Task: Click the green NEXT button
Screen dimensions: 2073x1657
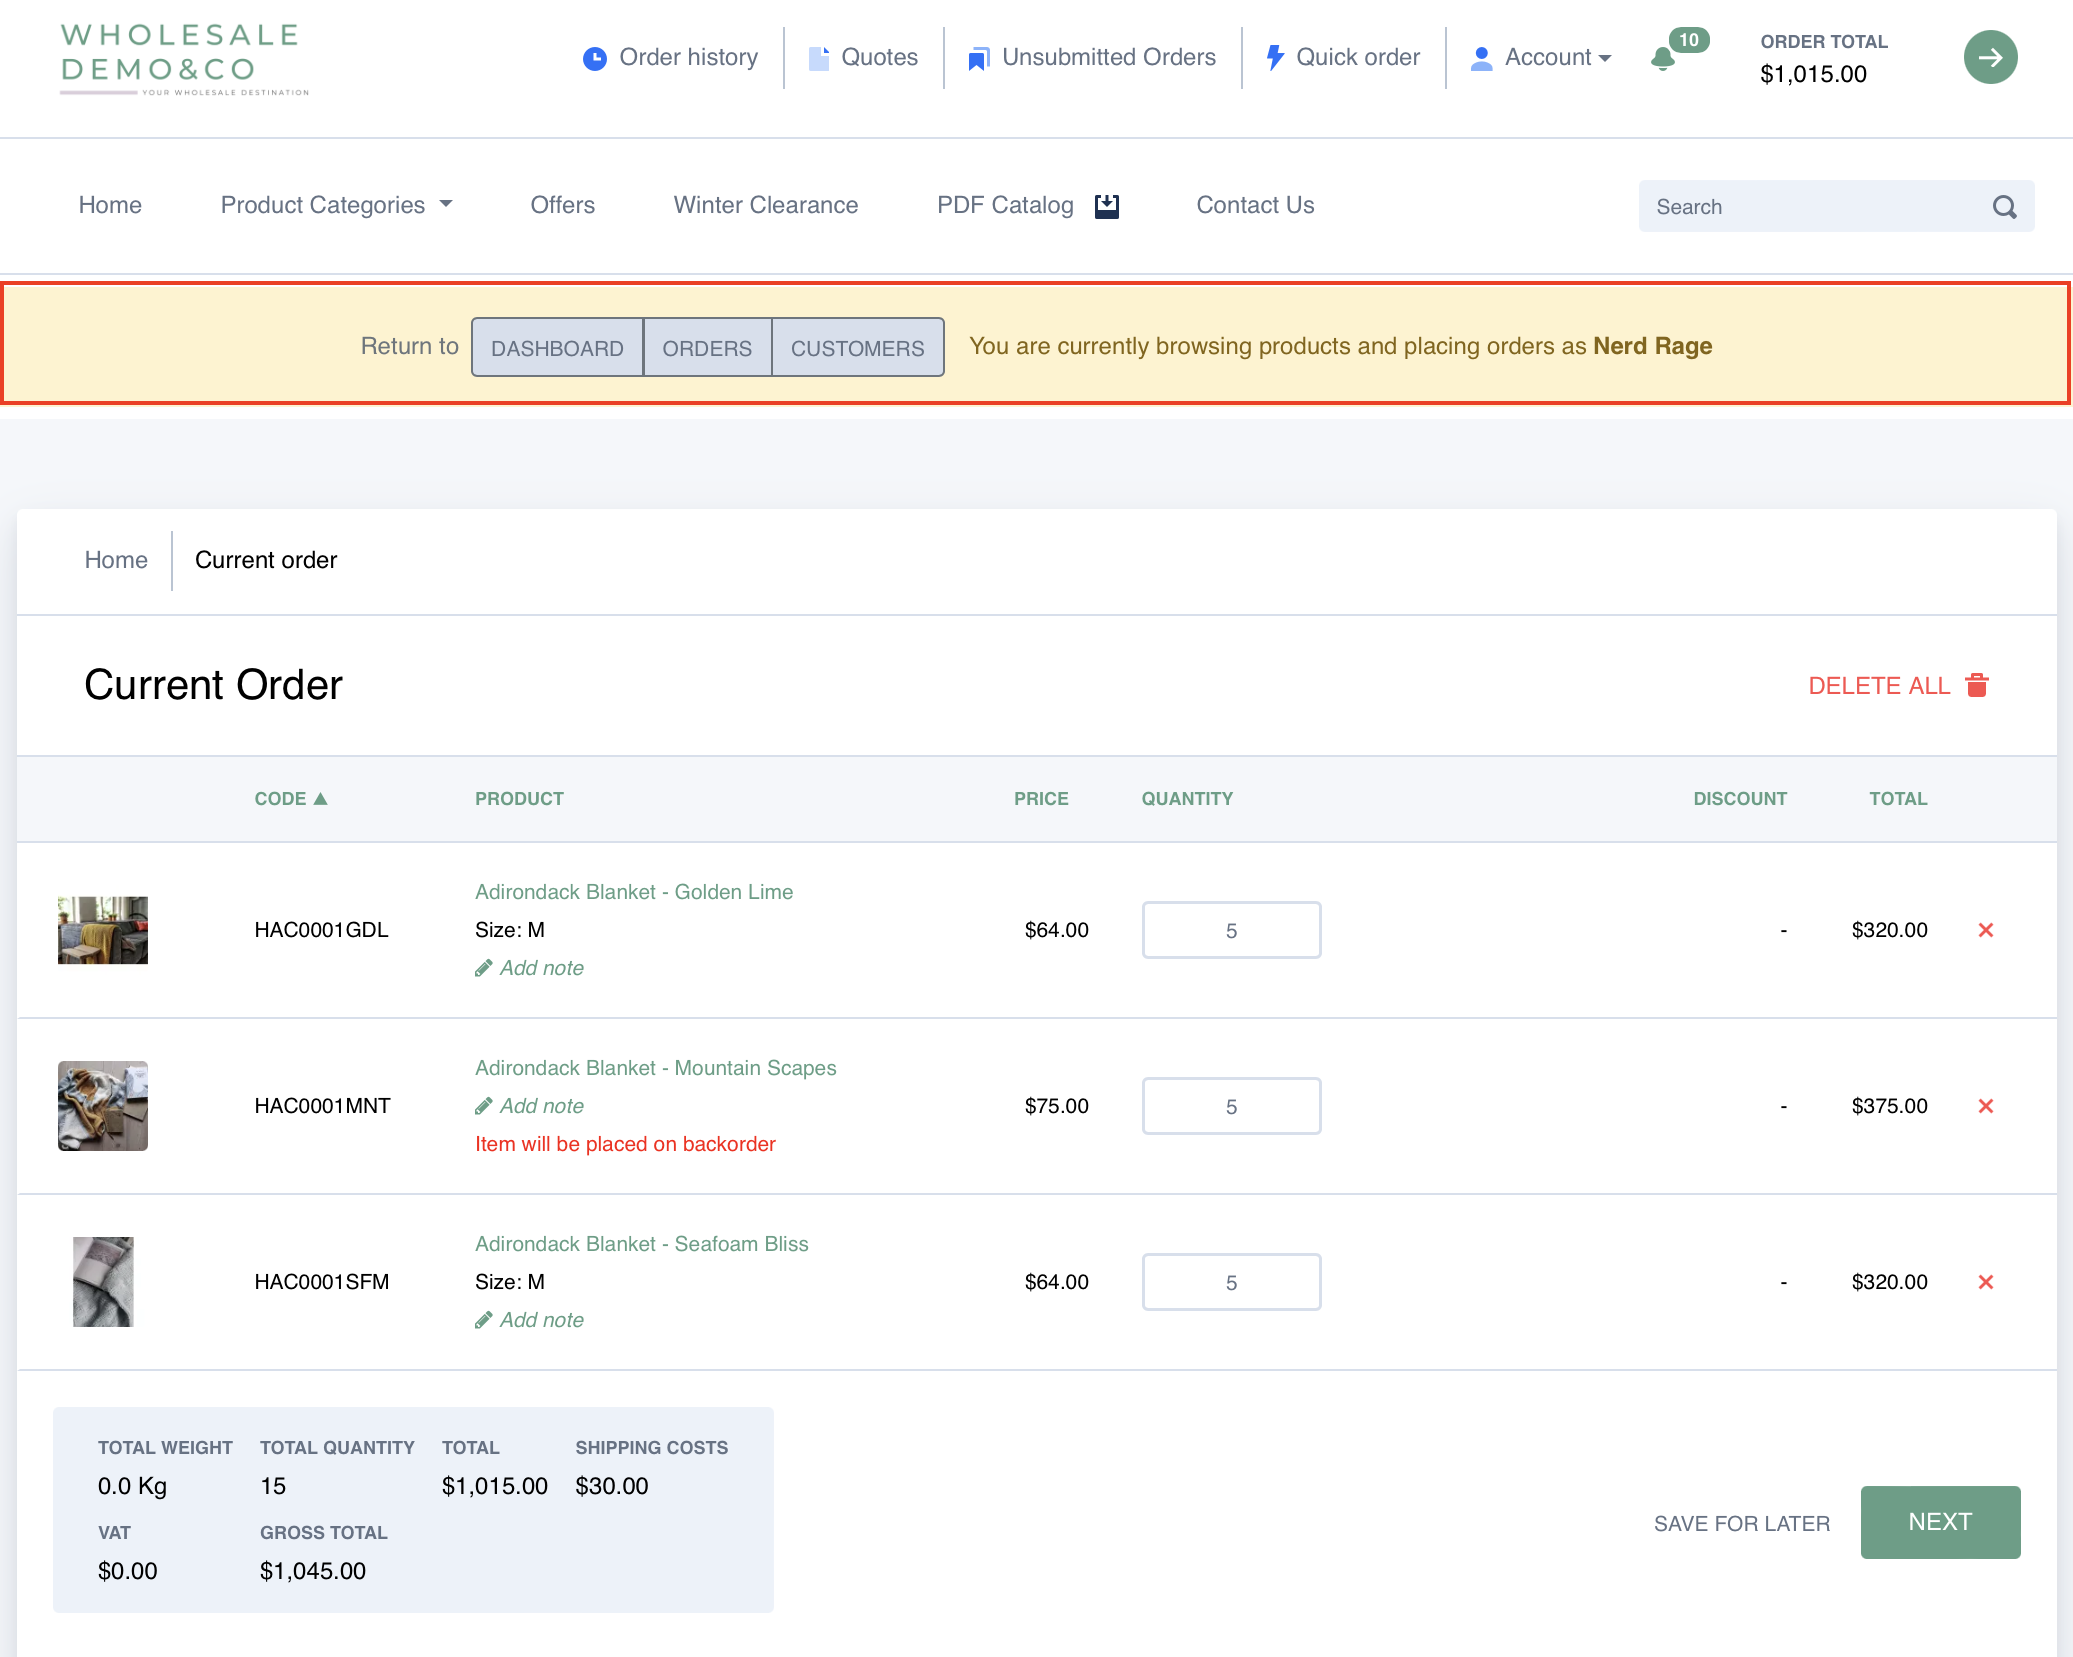Action: coord(1939,1522)
